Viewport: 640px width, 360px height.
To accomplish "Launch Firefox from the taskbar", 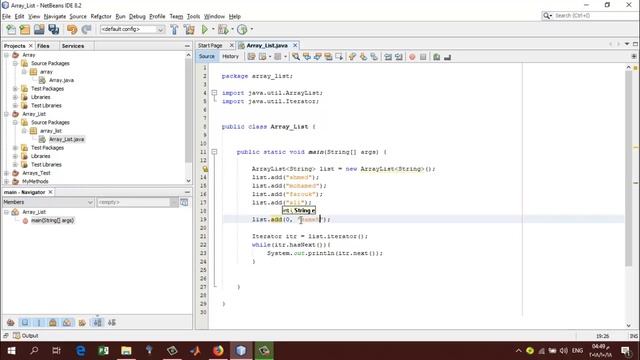I will [218, 351].
